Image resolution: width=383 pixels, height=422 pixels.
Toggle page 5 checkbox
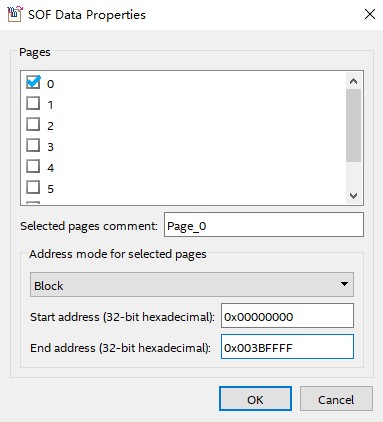point(33,187)
